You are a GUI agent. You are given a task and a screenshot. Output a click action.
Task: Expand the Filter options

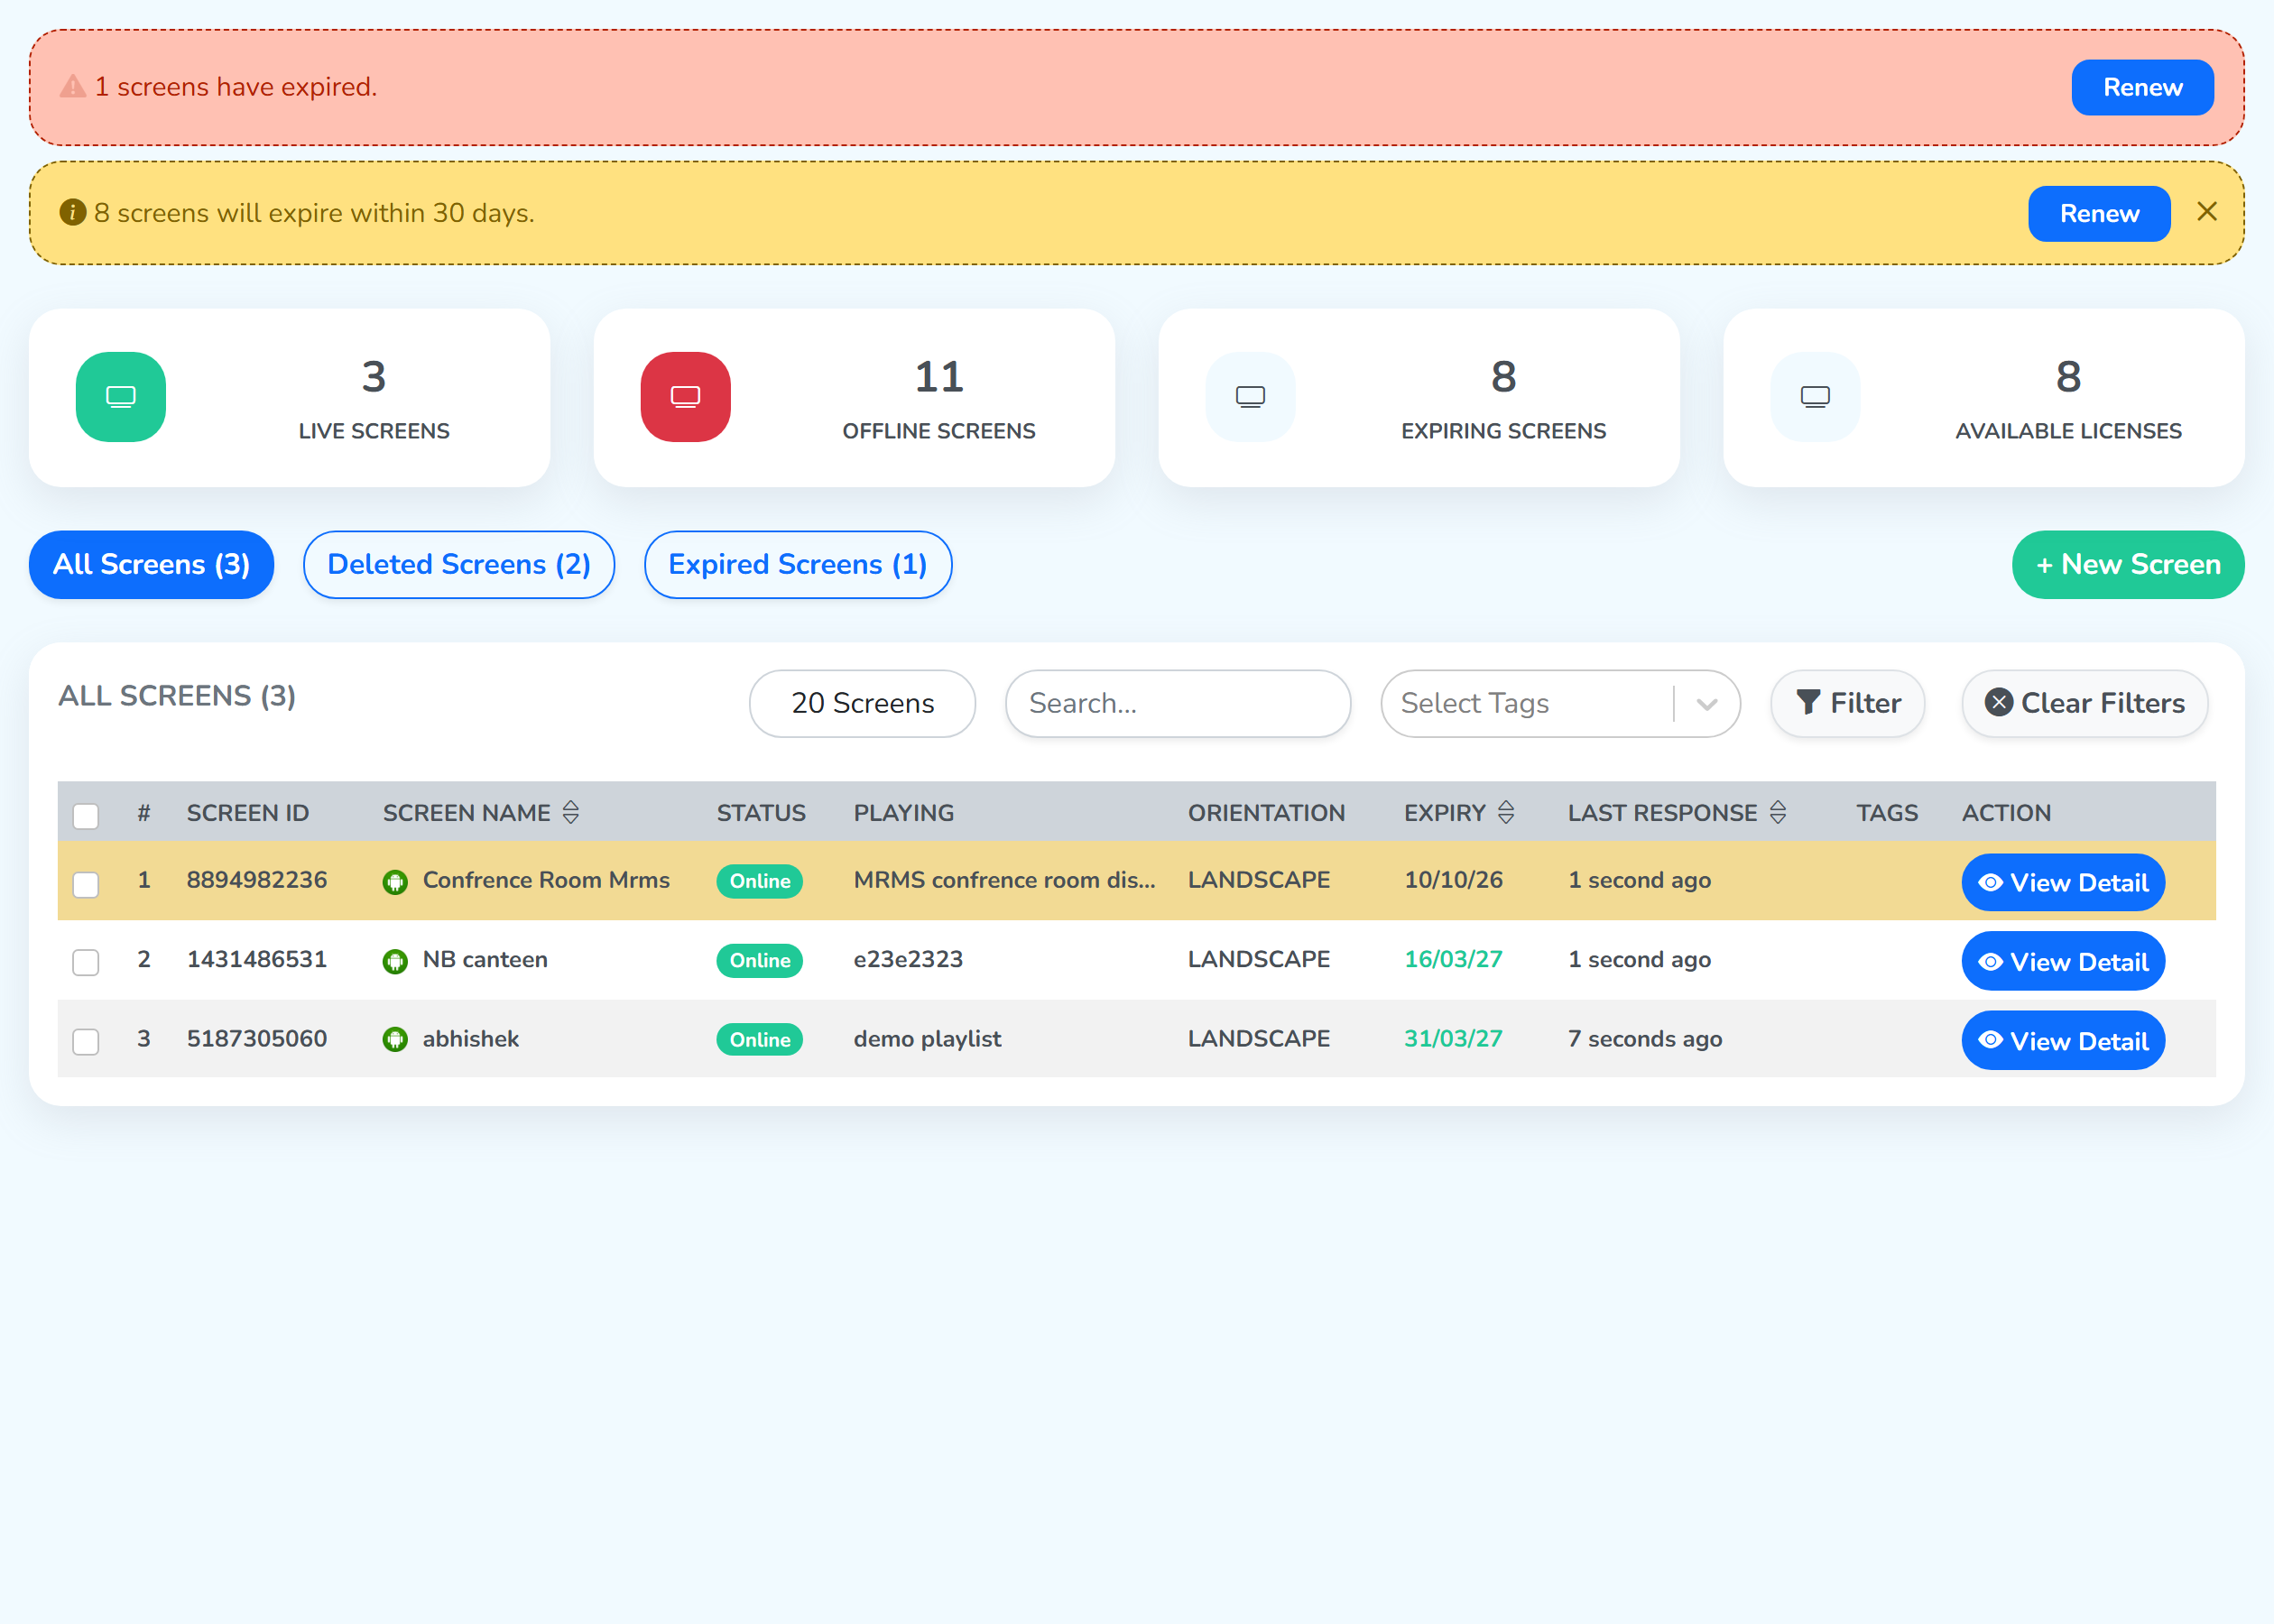[1848, 704]
